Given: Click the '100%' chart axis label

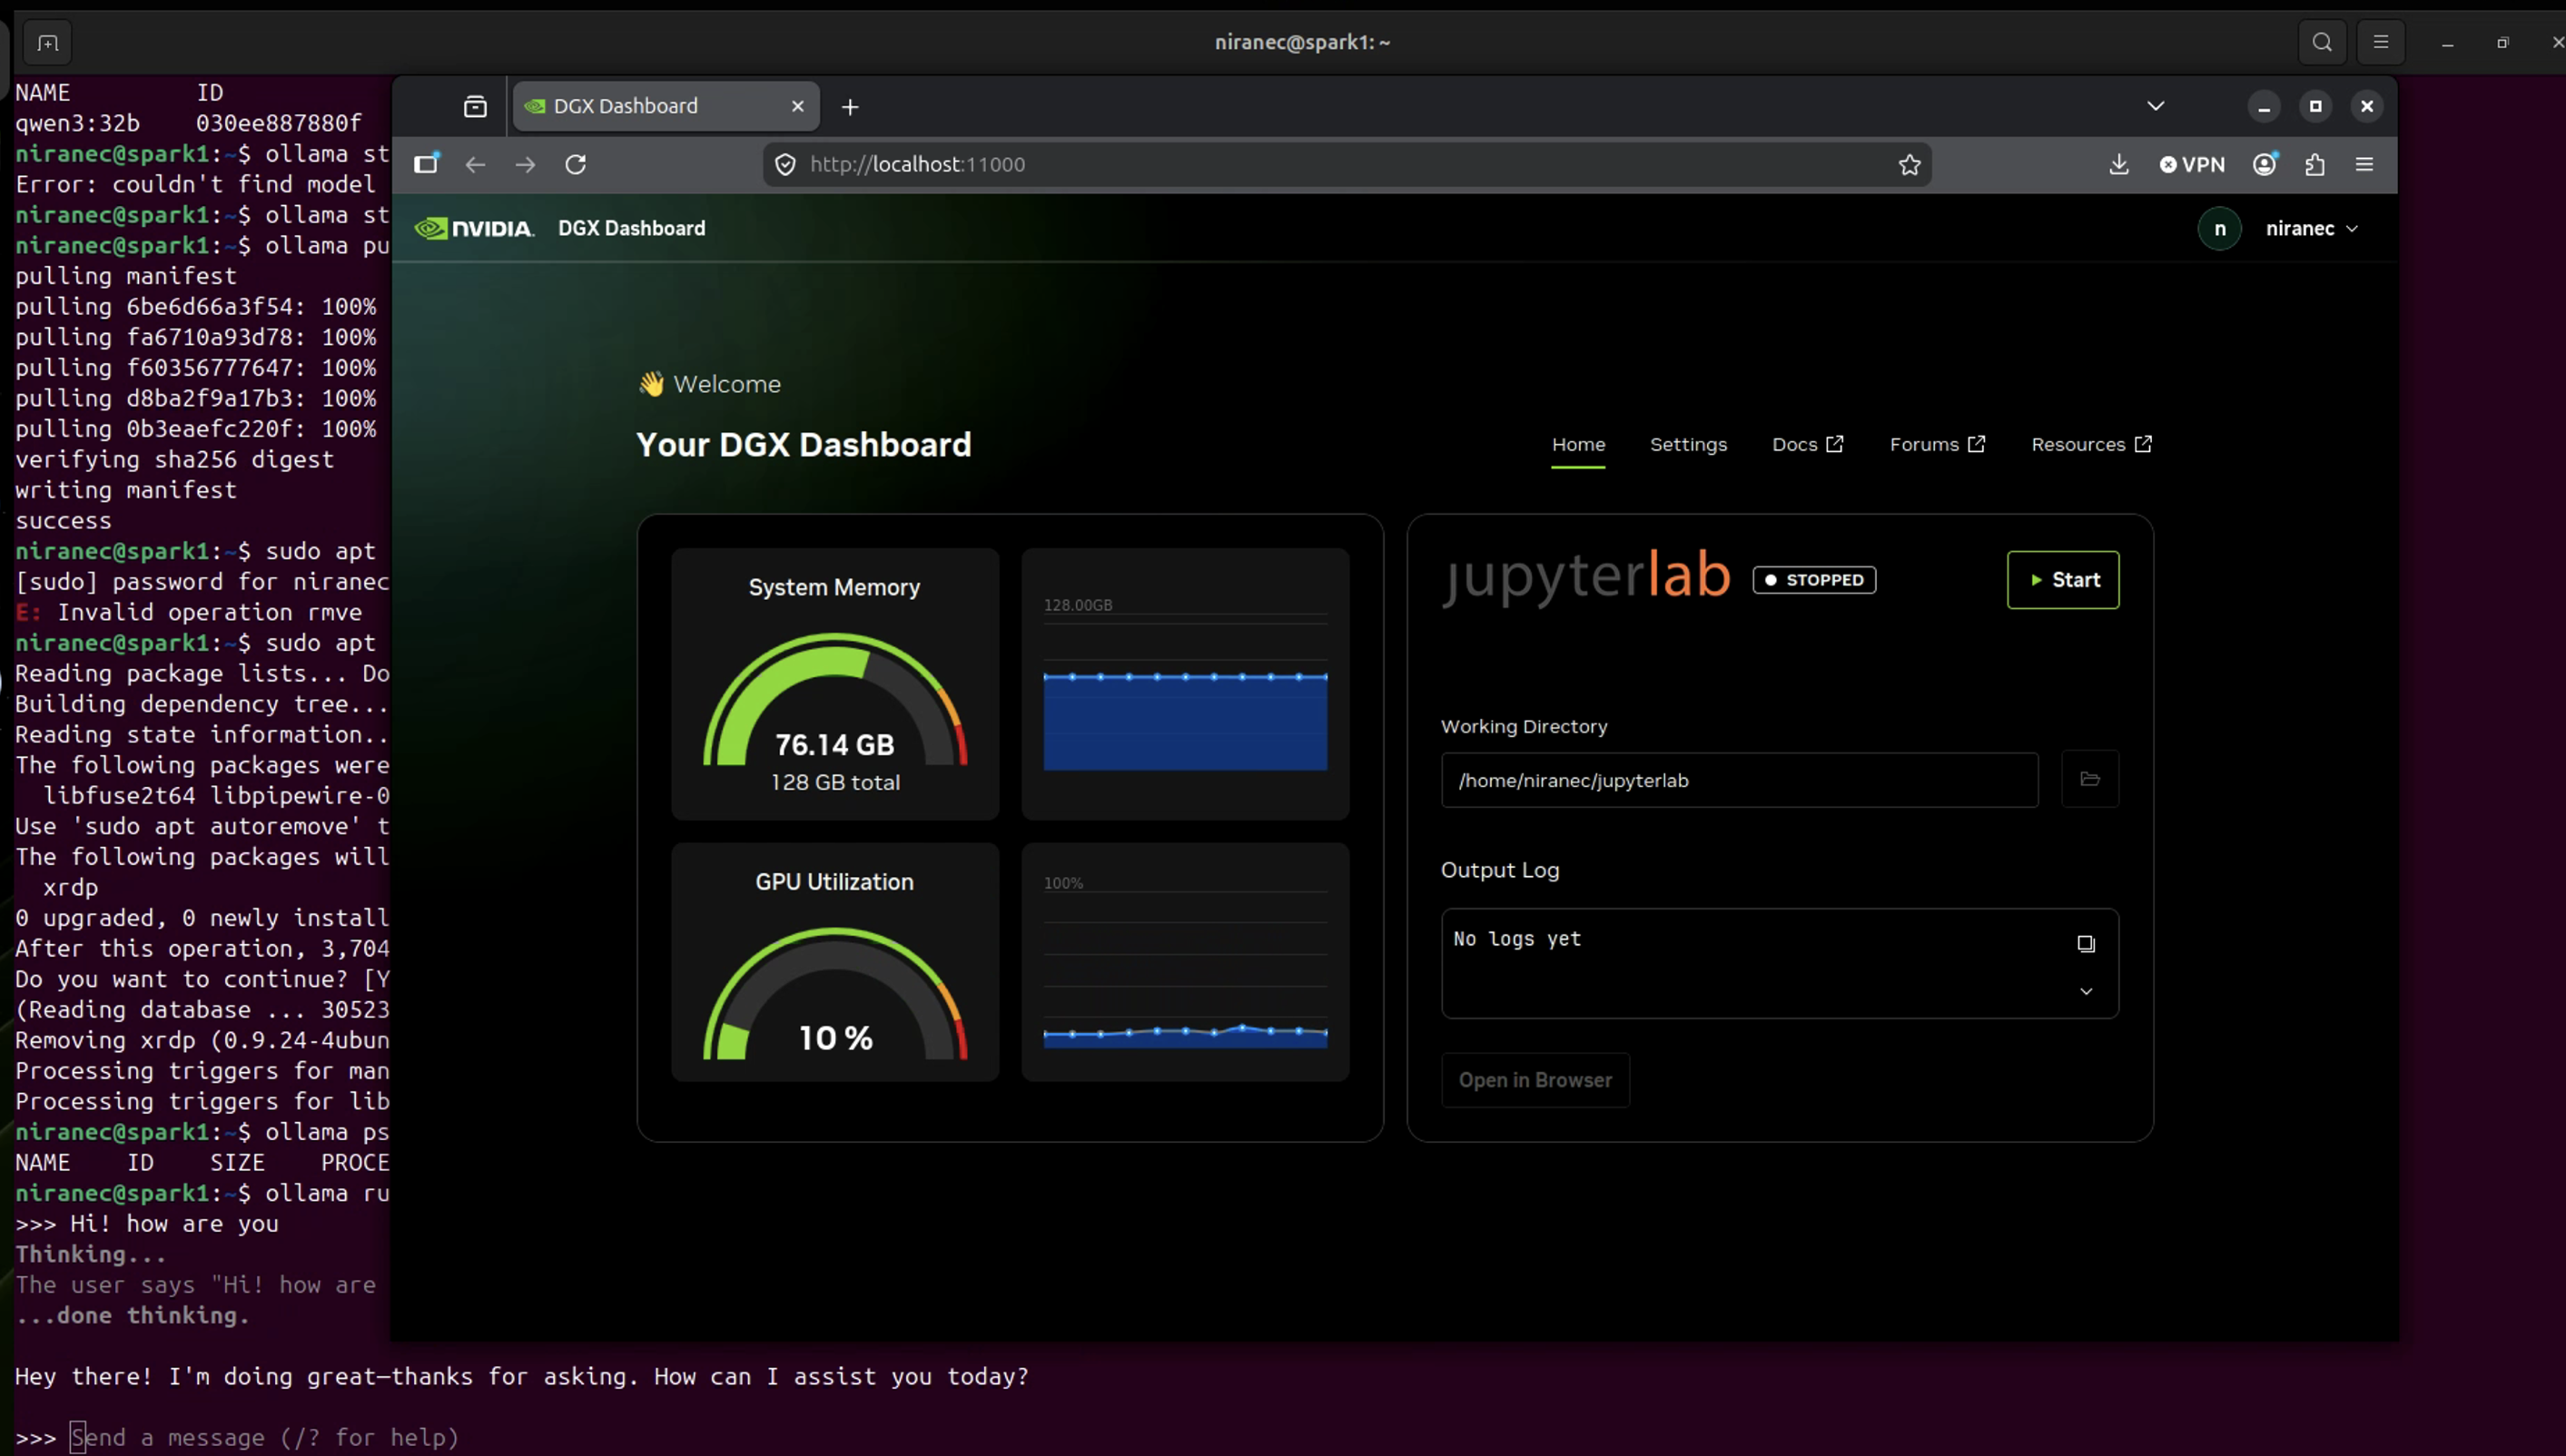Looking at the screenshot, I should 1063,883.
